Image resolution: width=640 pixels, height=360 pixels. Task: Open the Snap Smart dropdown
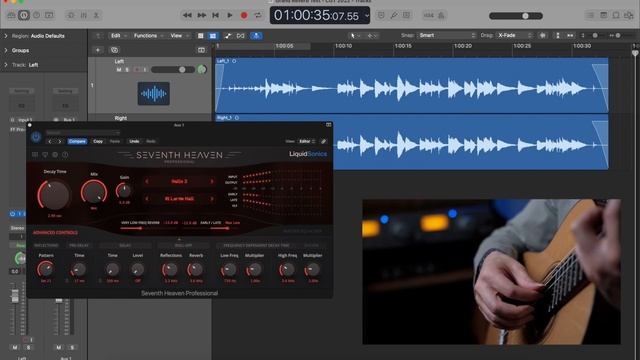point(447,36)
